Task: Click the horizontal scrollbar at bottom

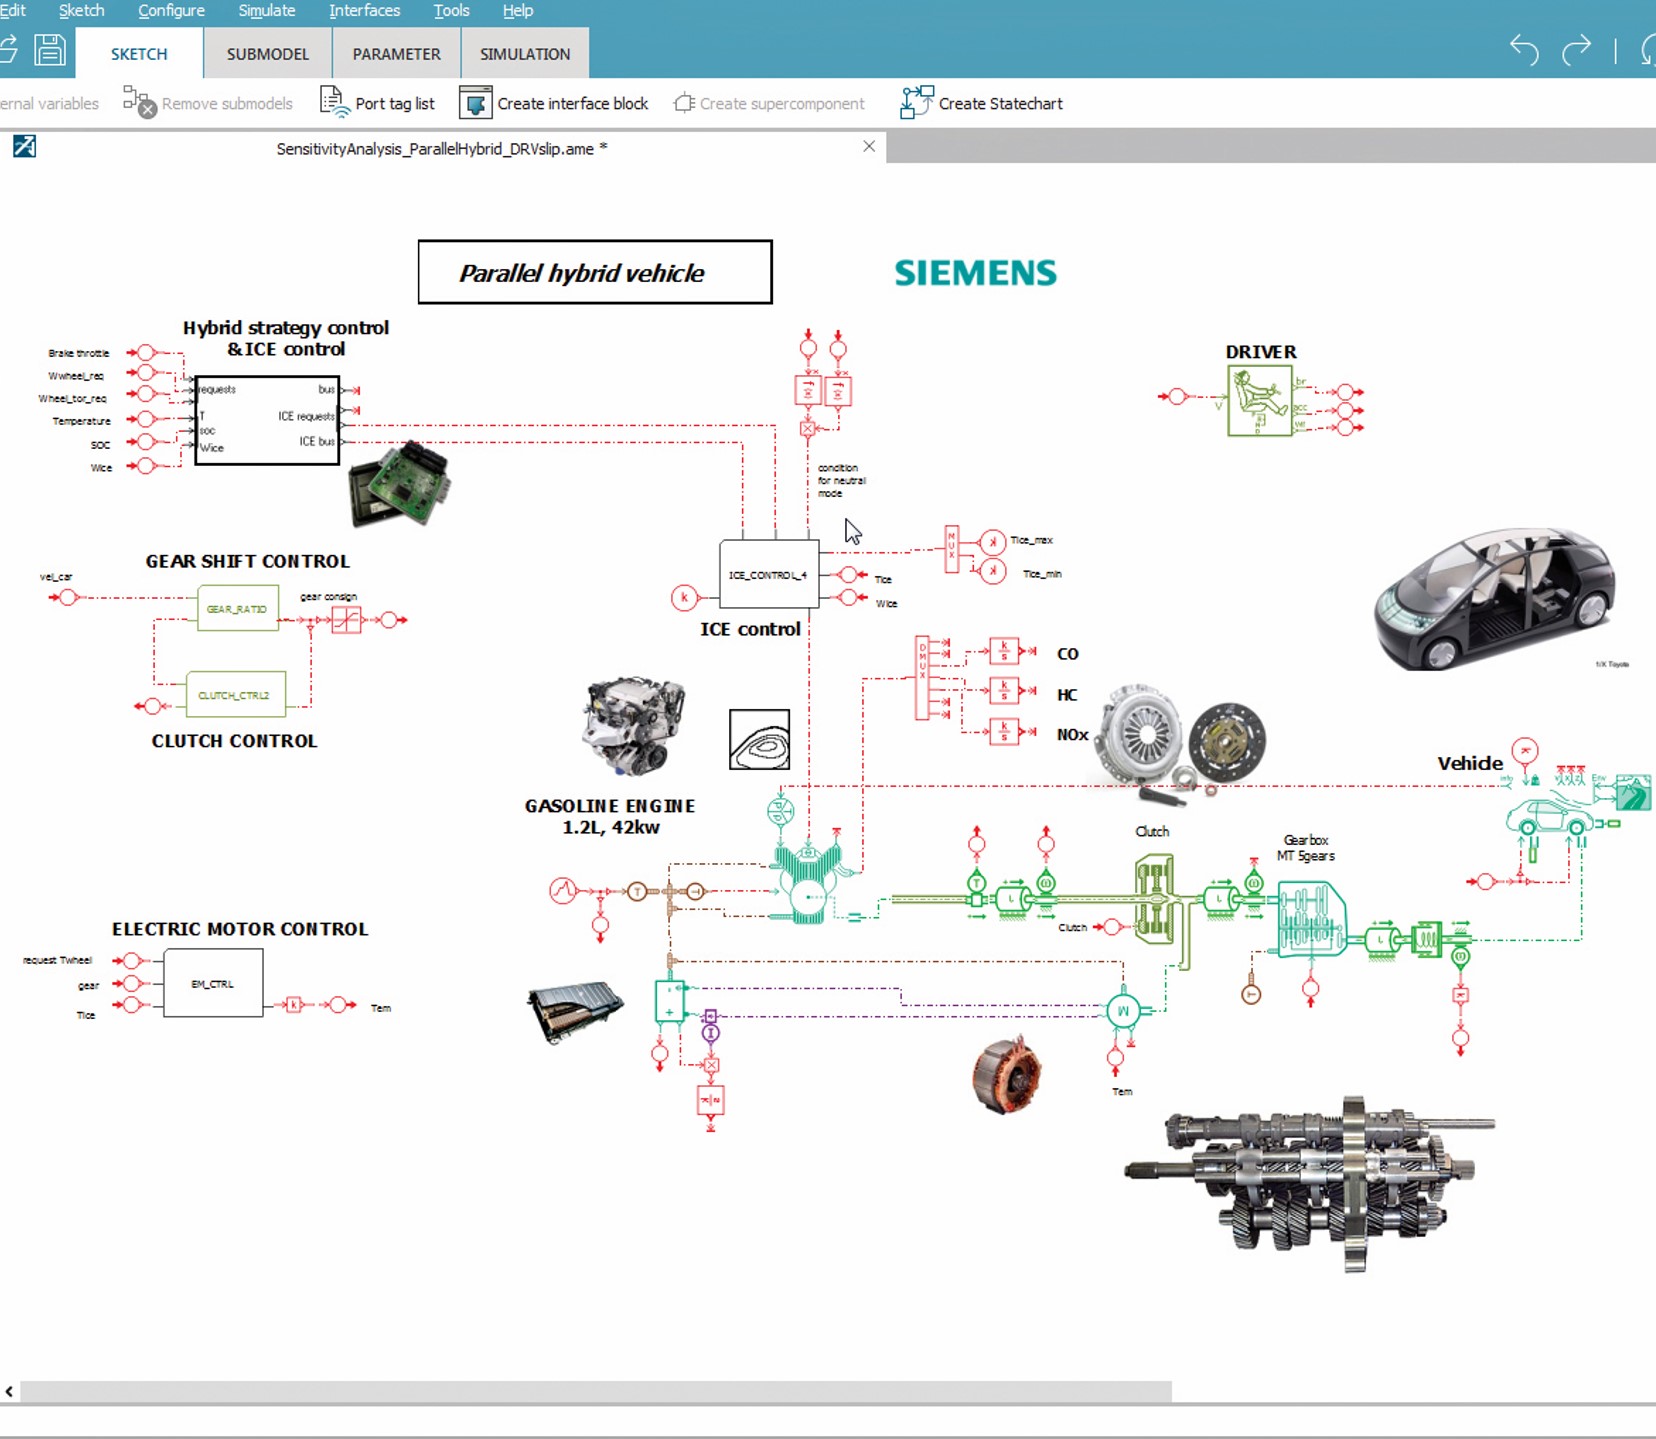Action: tap(595, 1391)
